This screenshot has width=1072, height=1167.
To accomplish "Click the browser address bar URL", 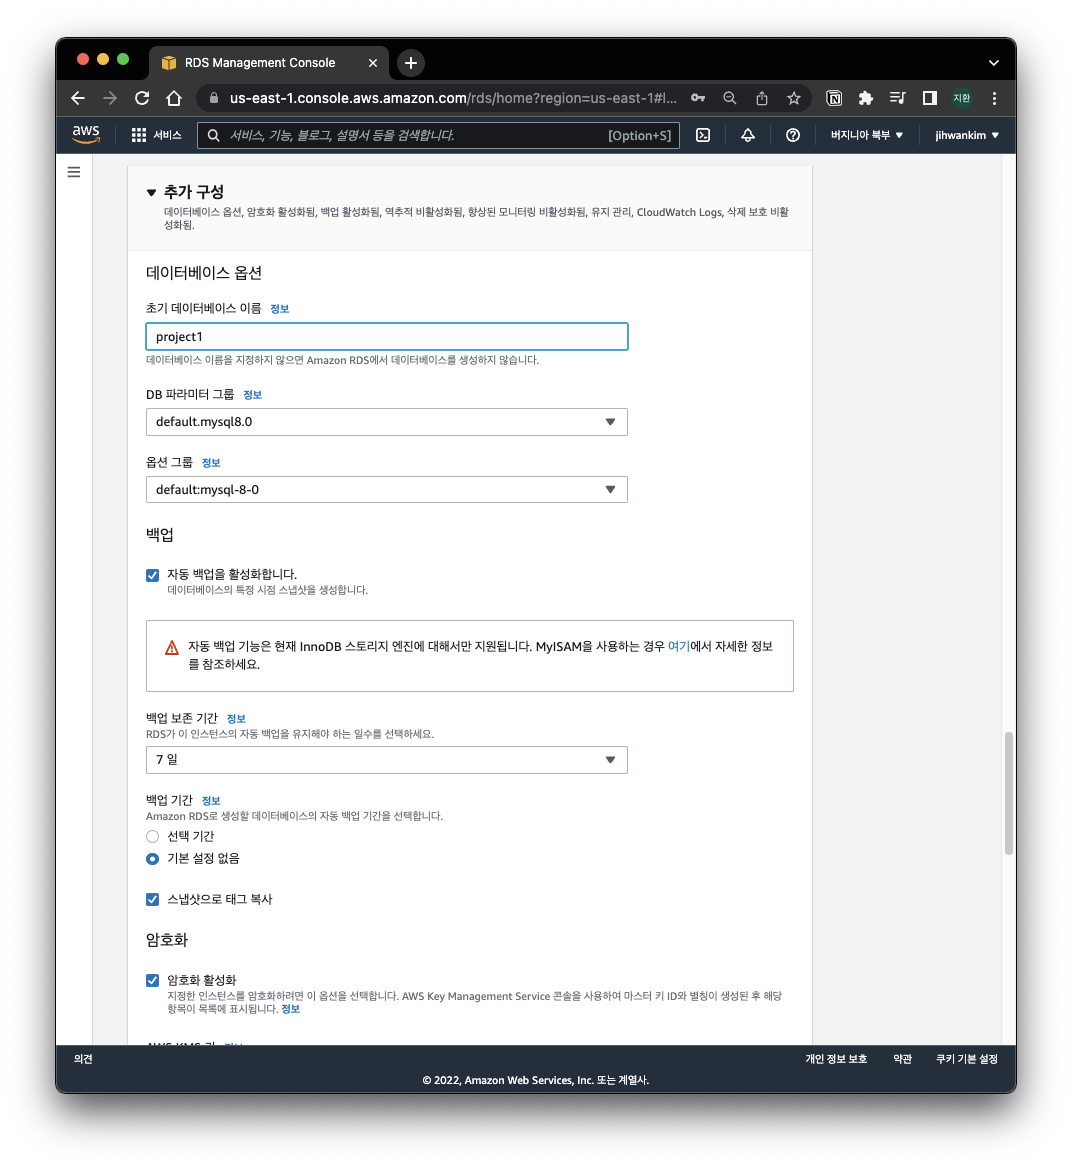I will pyautogui.click(x=453, y=98).
